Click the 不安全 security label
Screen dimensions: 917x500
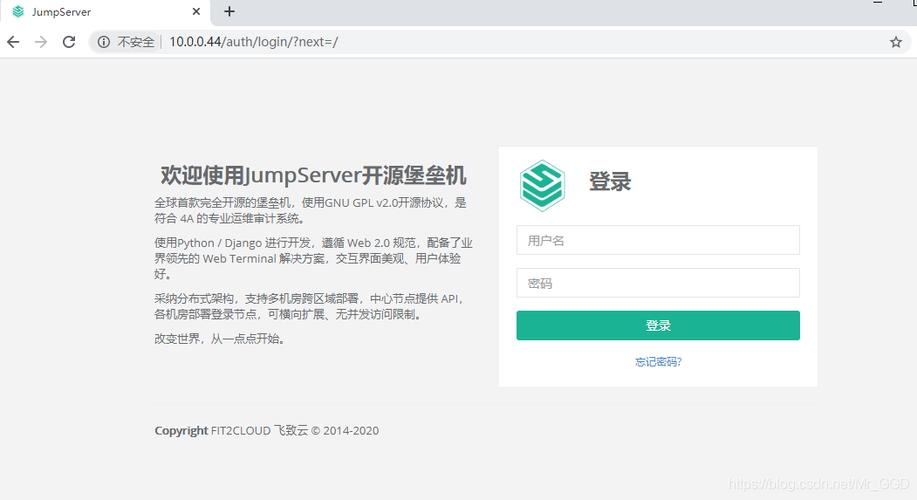[136, 42]
